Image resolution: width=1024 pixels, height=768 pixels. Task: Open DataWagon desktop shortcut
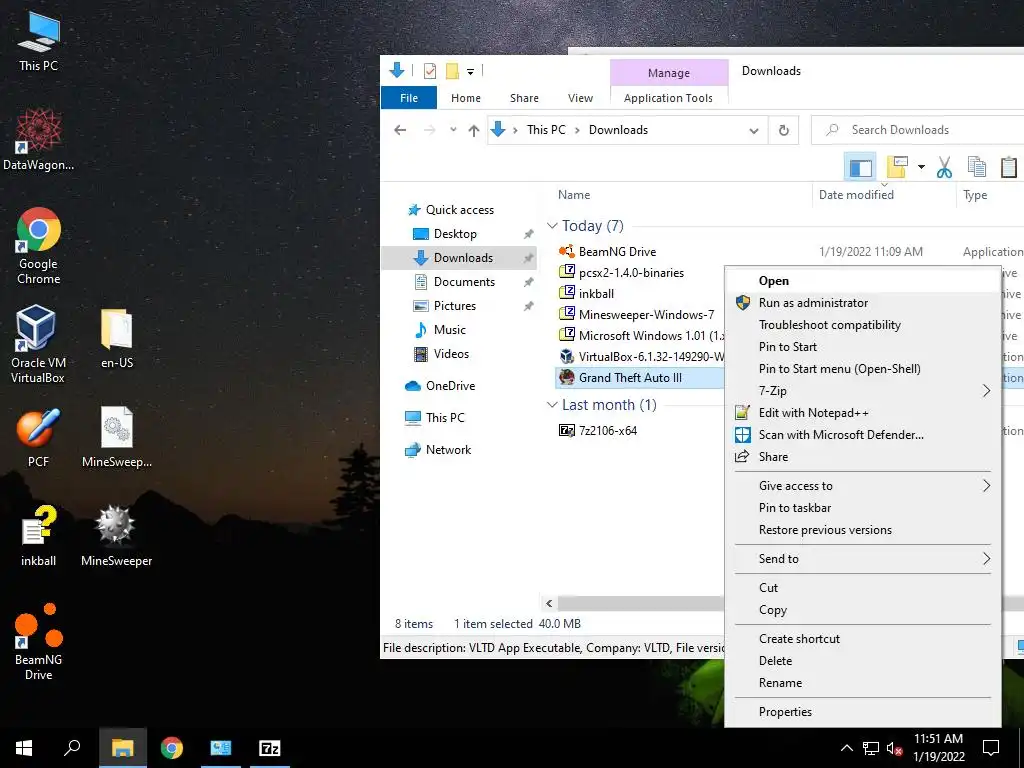(x=39, y=140)
